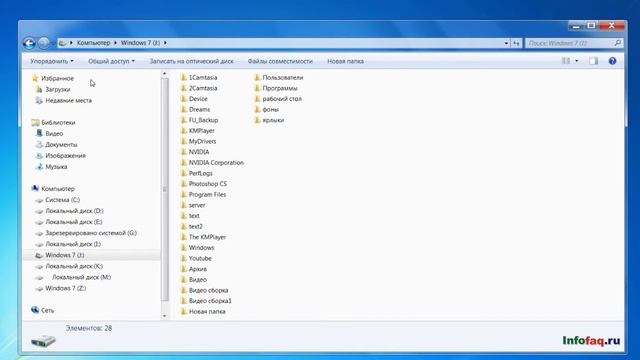Select Локальный диск (D:)

click(x=74, y=211)
